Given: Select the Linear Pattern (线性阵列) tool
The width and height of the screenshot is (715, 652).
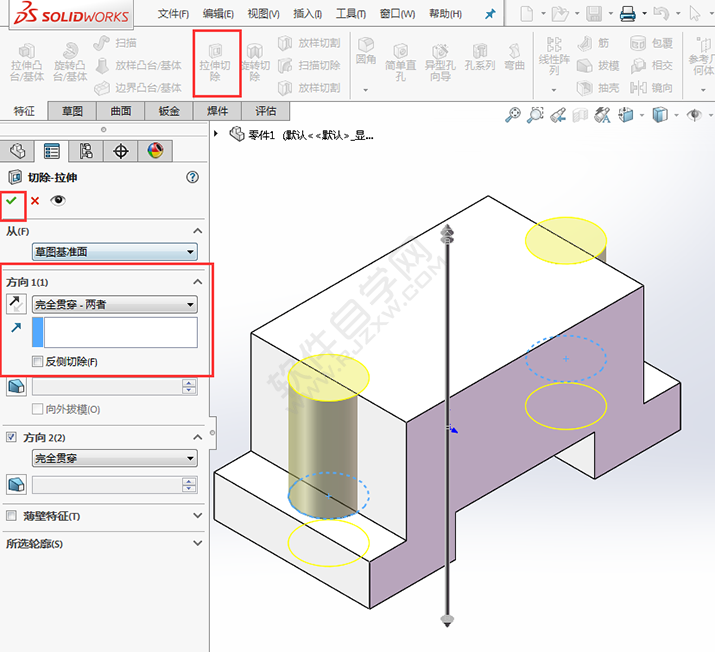Looking at the screenshot, I should (554, 57).
